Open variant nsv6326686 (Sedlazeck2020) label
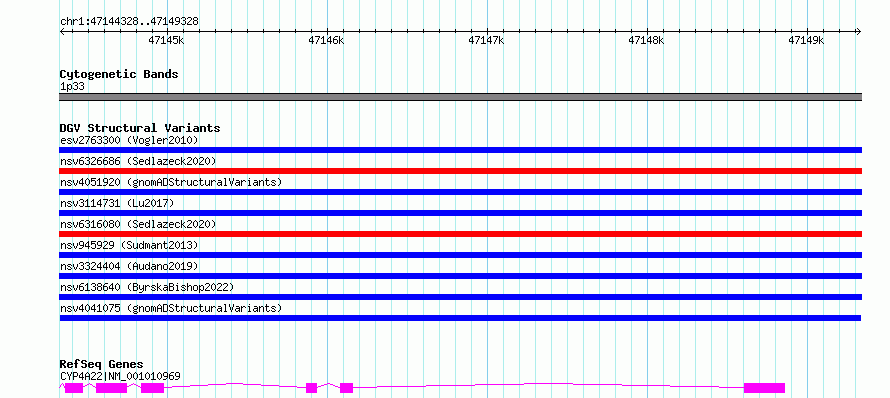 [138, 161]
